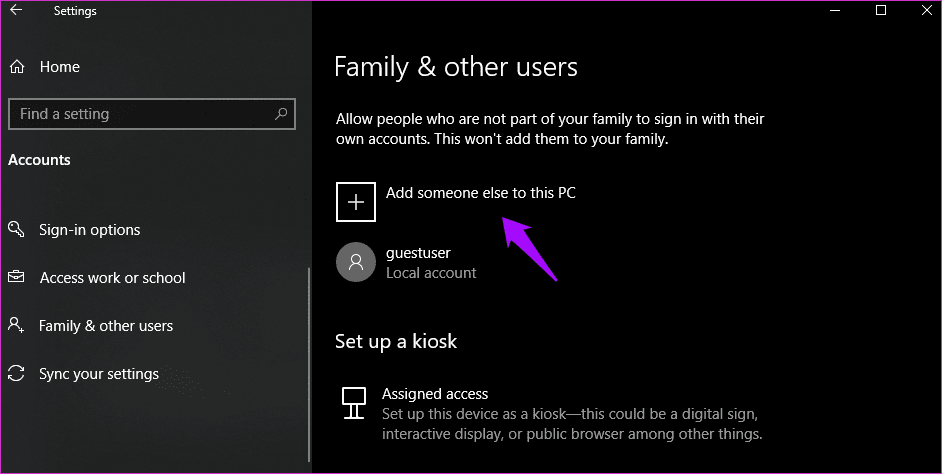The height and width of the screenshot is (474, 942).
Task: Click the person icon beside Family & other users
Action: 16,326
